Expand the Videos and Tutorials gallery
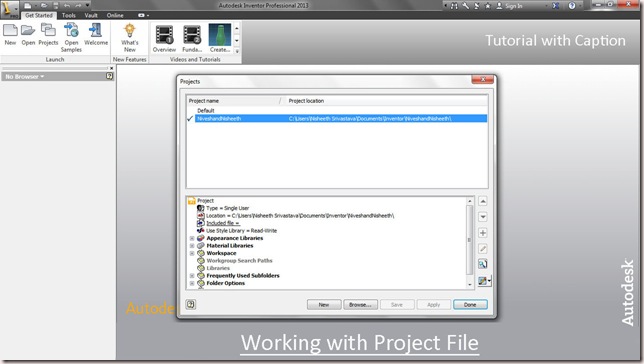The height and width of the screenshot is (364, 644). [x=237, y=51]
